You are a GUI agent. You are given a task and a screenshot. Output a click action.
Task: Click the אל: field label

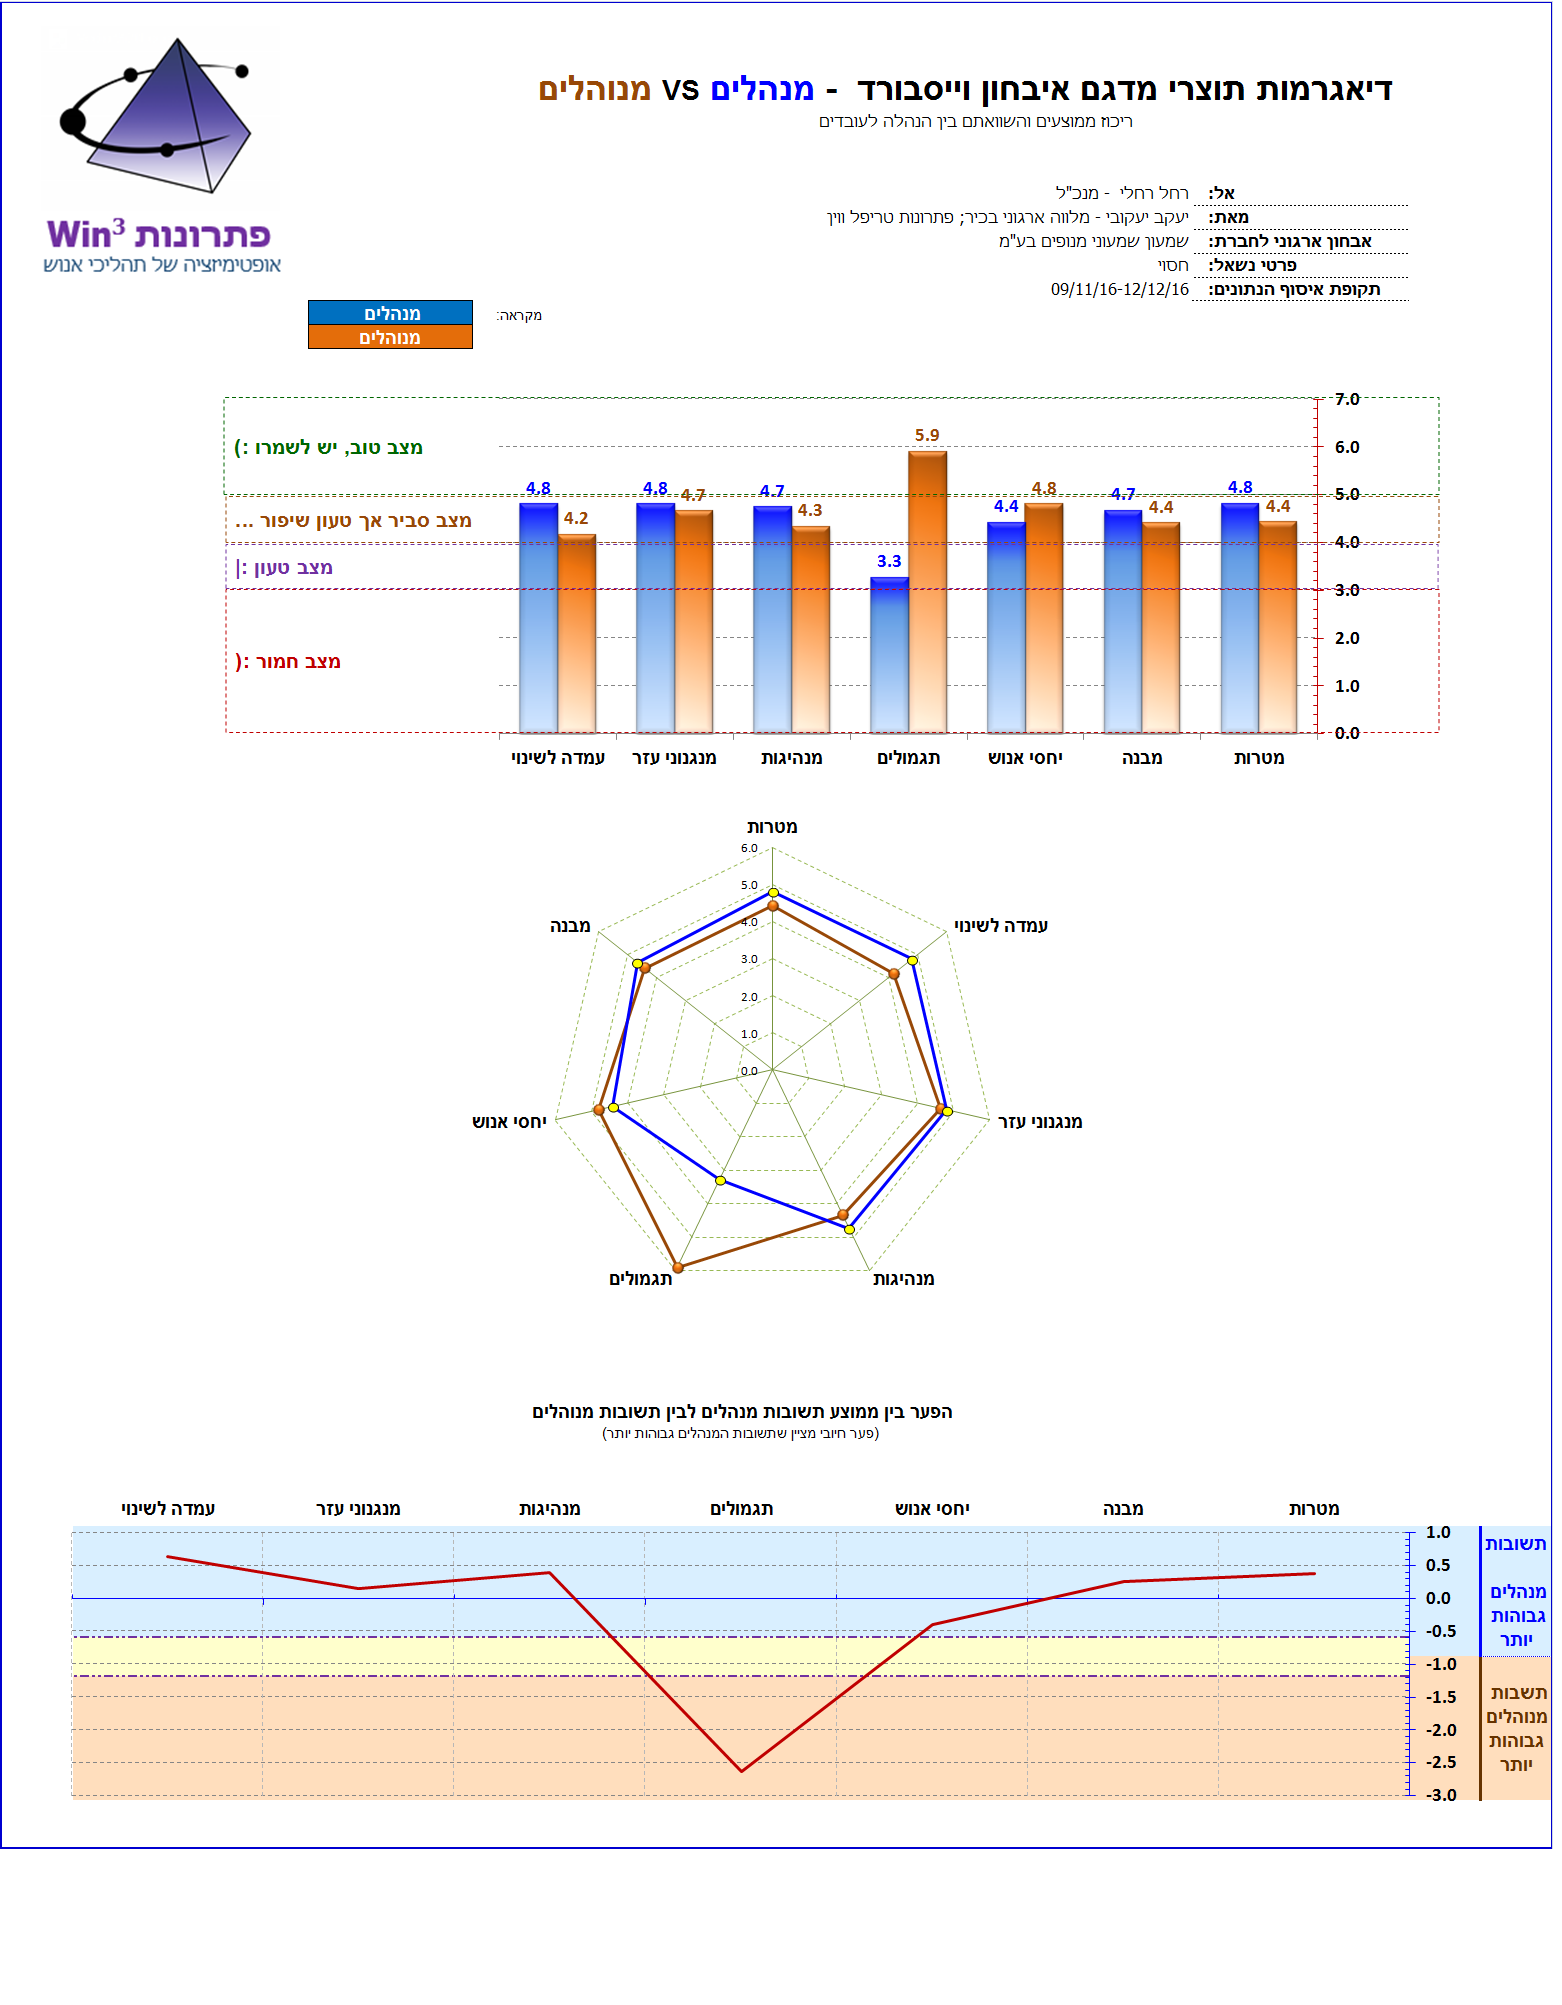point(1222,193)
